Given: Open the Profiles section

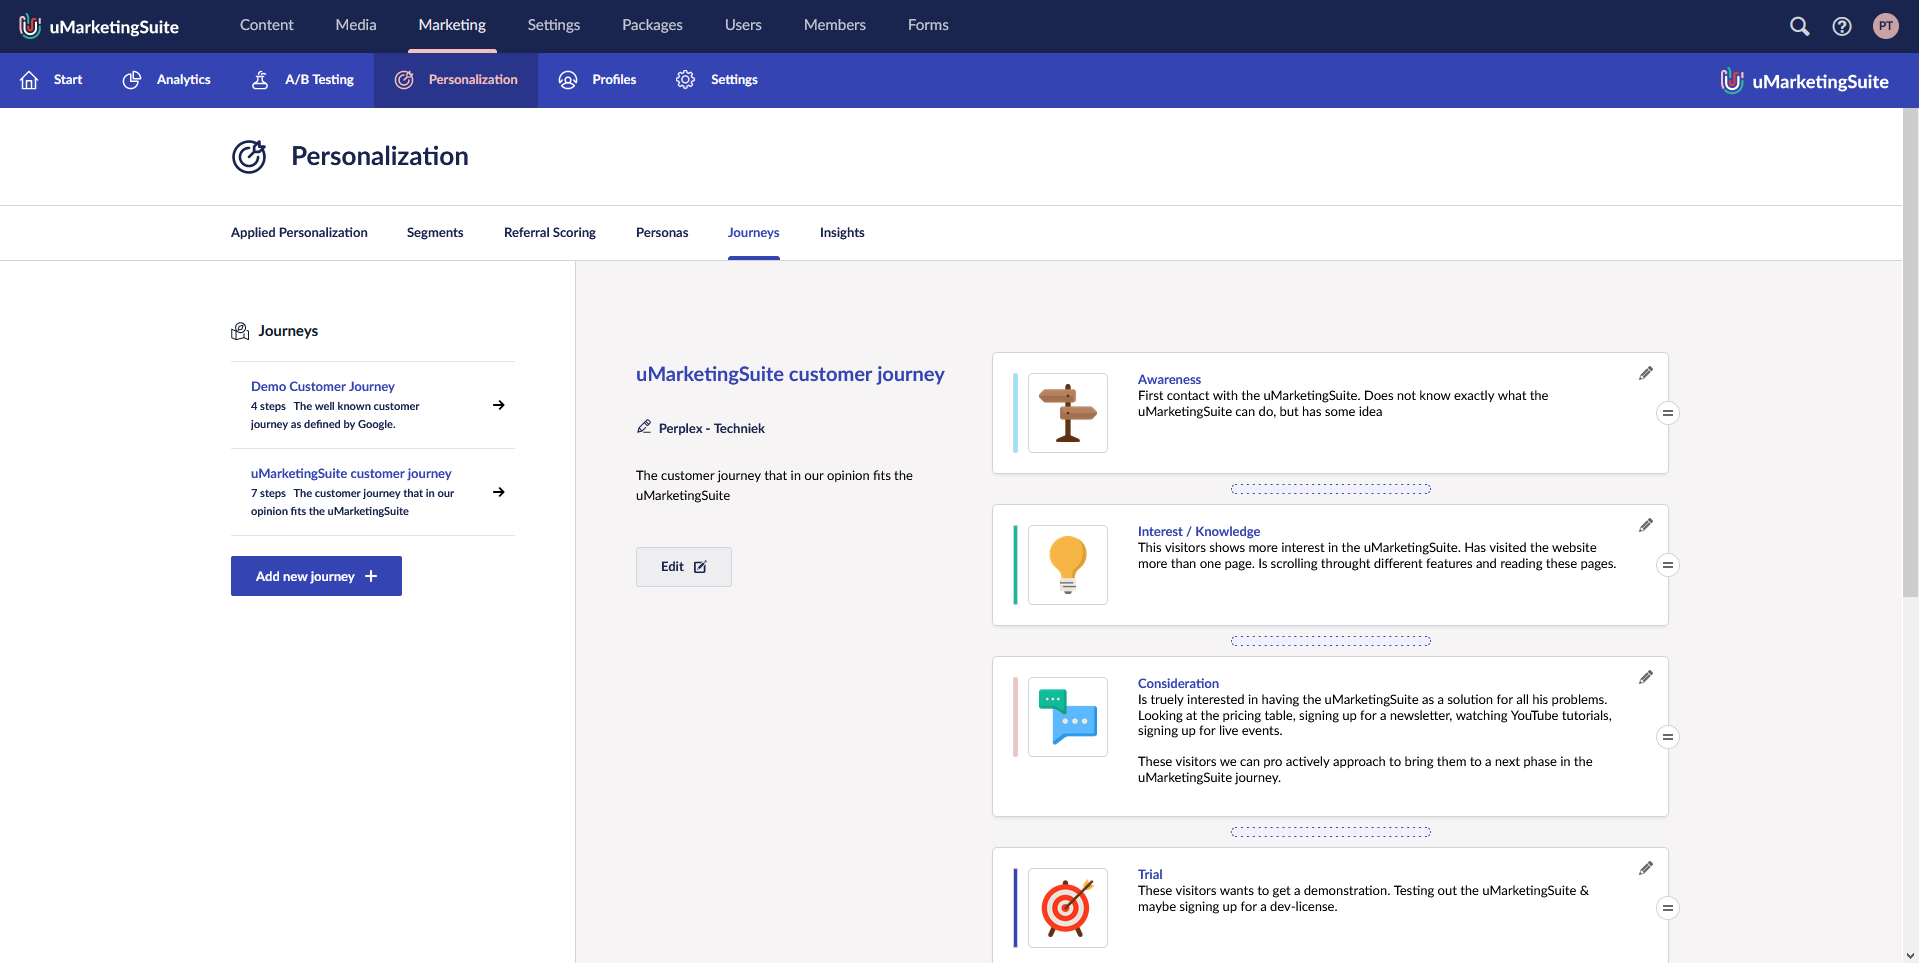Looking at the screenshot, I should point(597,80).
